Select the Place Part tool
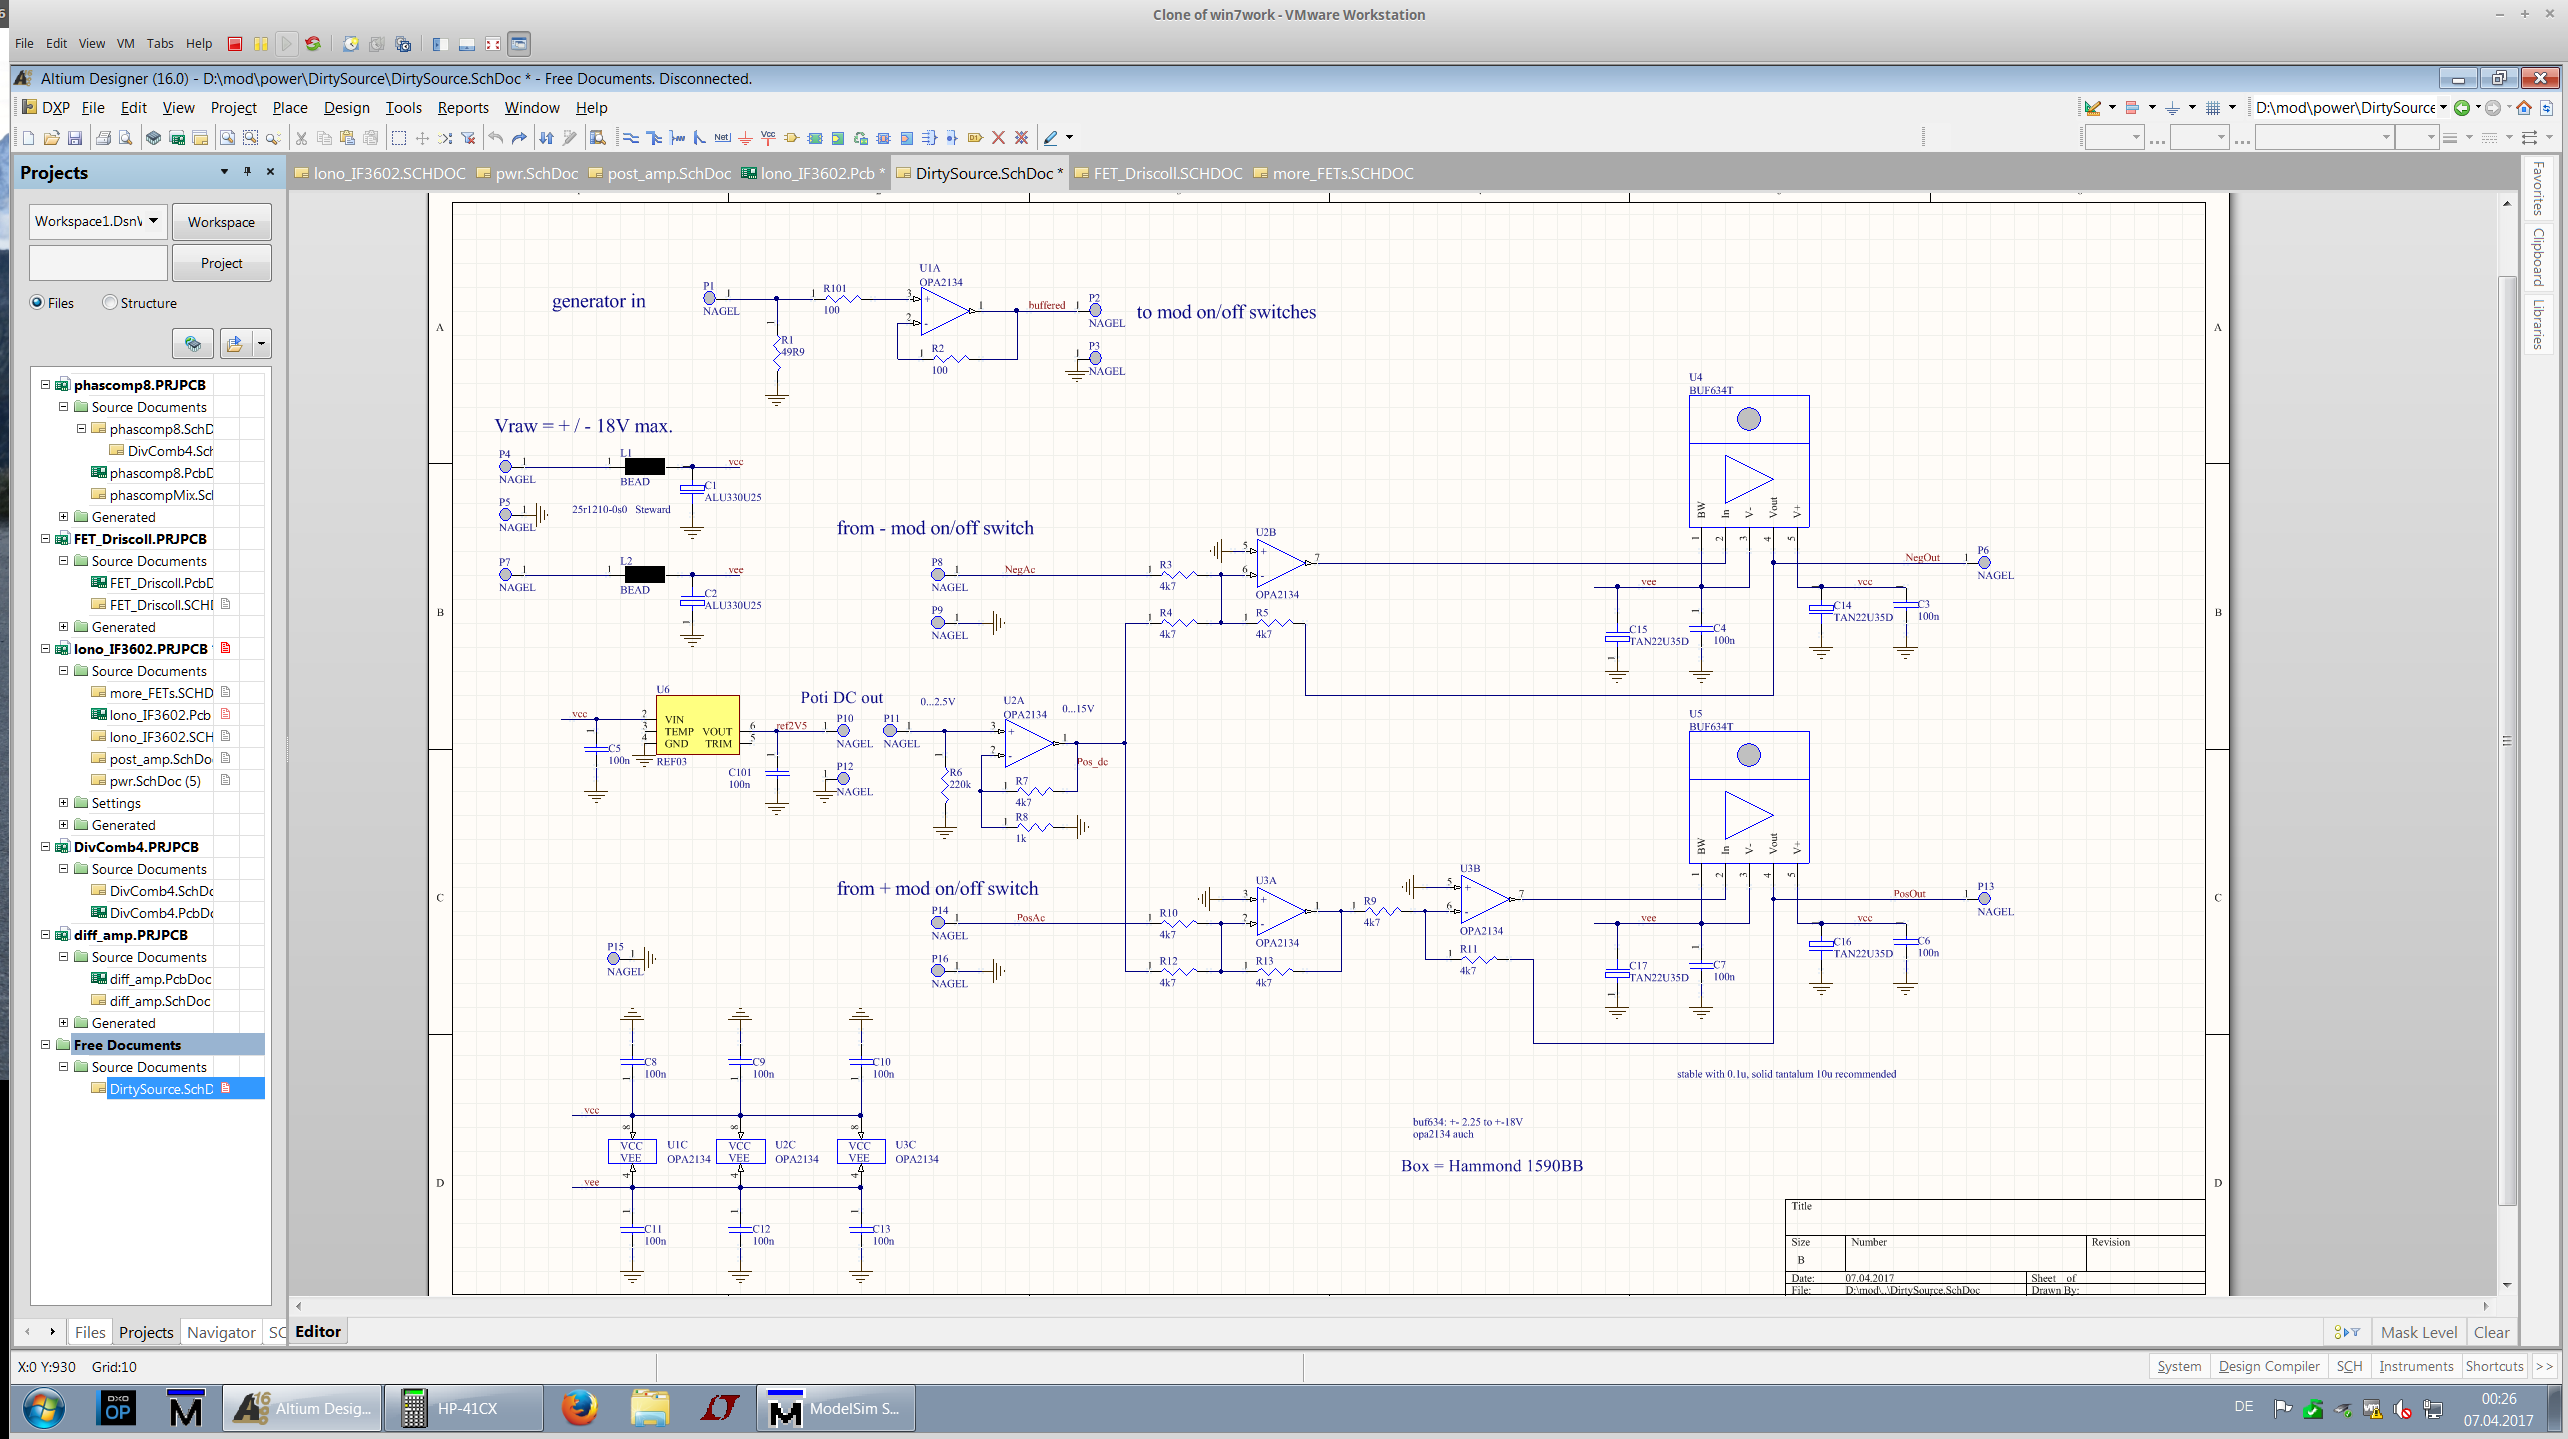The image size is (2568, 1439). pyautogui.click(x=791, y=138)
